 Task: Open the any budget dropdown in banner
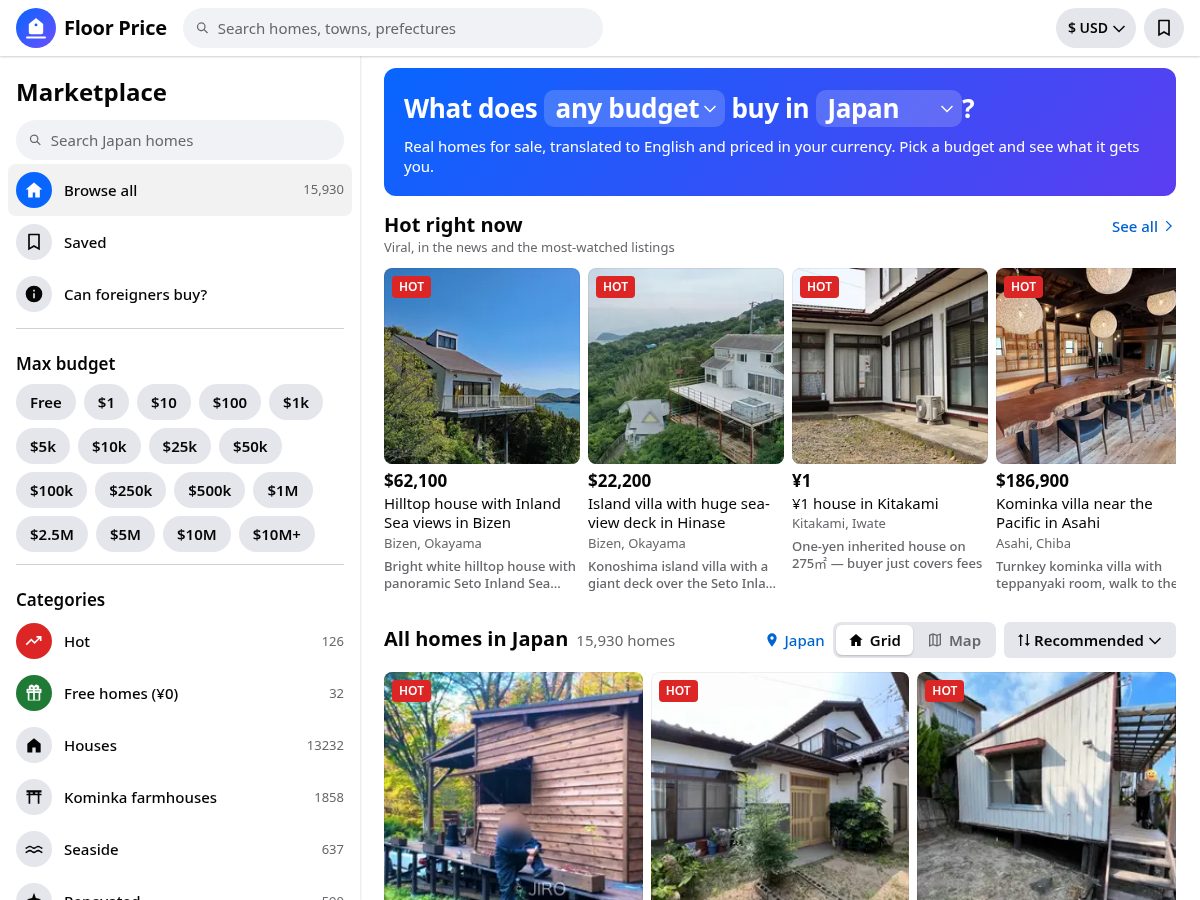tap(634, 108)
